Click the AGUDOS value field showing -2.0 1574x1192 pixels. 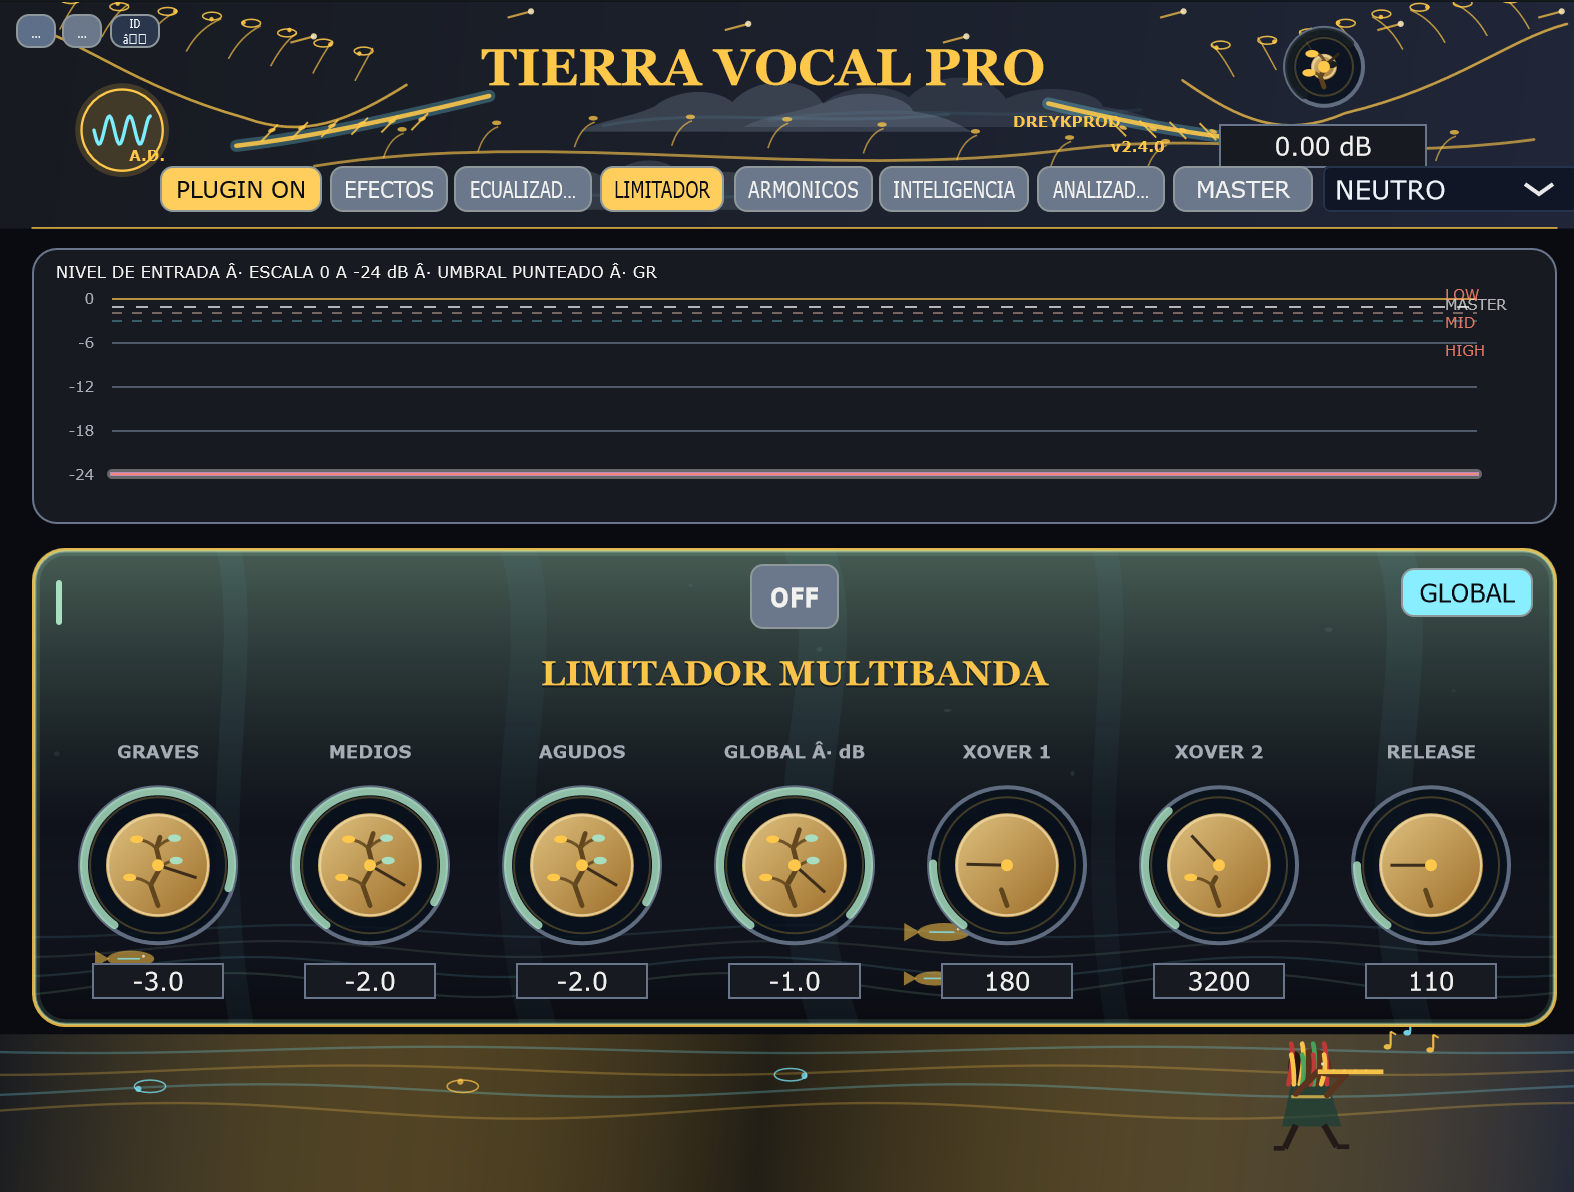coord(582,981)
